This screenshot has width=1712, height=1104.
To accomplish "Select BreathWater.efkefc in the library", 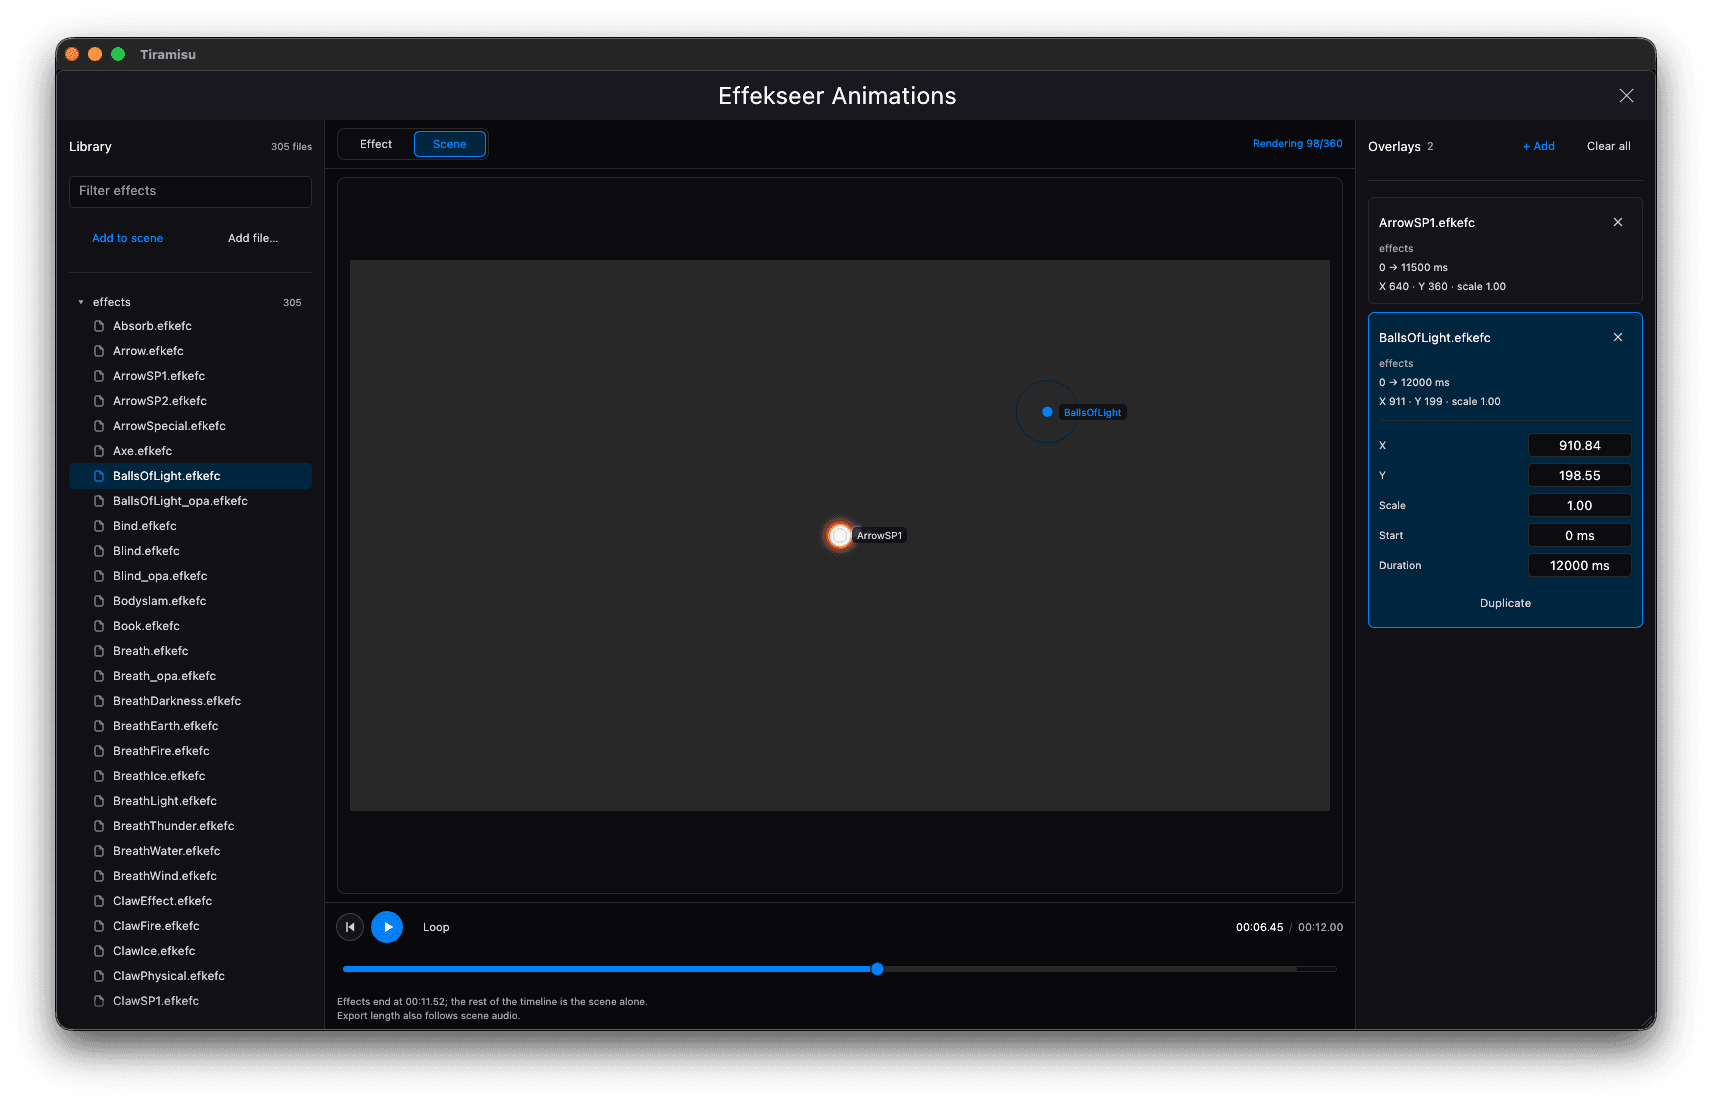I will (190, 851).
